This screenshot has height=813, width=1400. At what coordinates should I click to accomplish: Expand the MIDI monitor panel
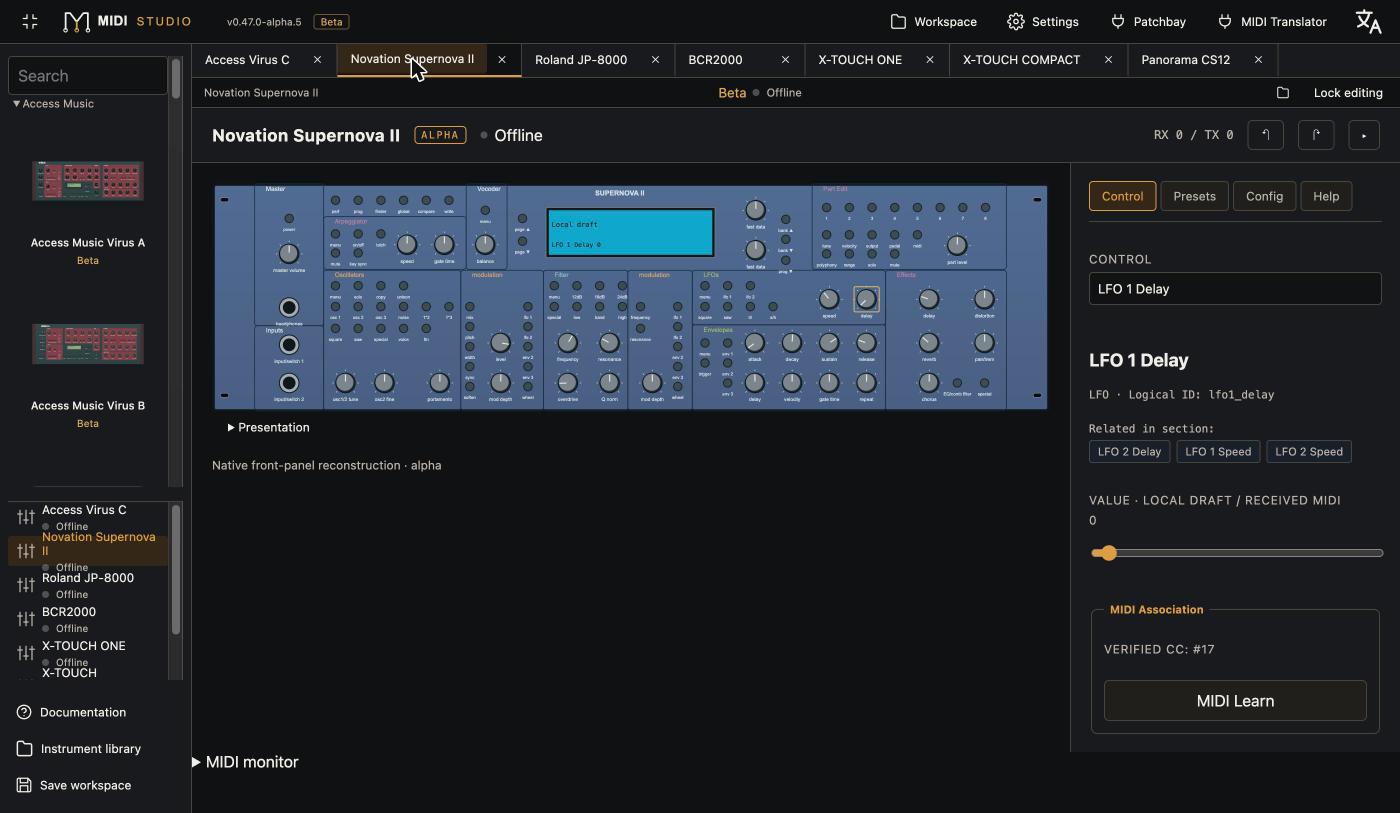tap(246, 762)
